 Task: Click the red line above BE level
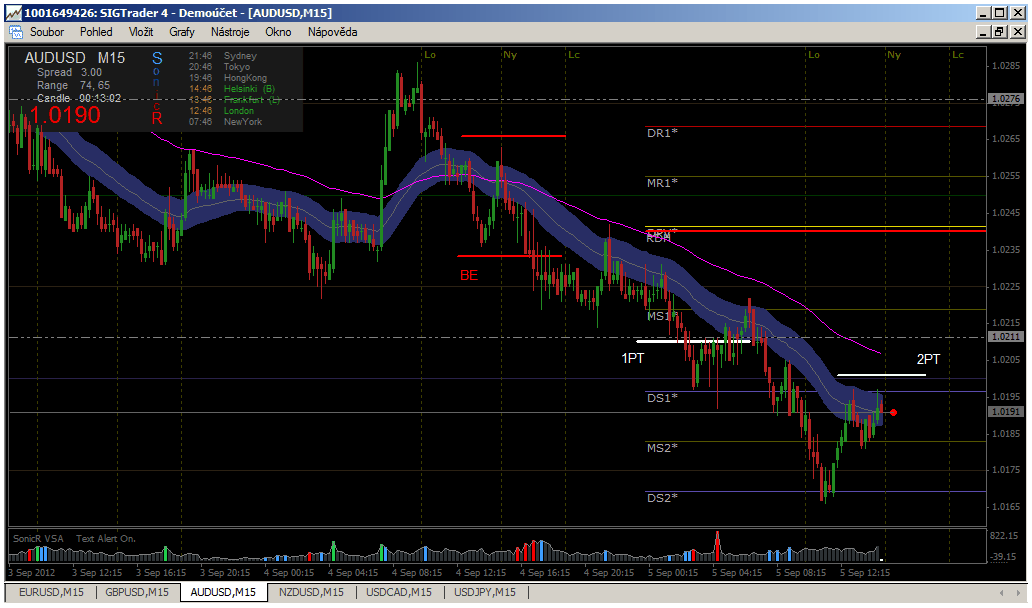tap(513, 136)
